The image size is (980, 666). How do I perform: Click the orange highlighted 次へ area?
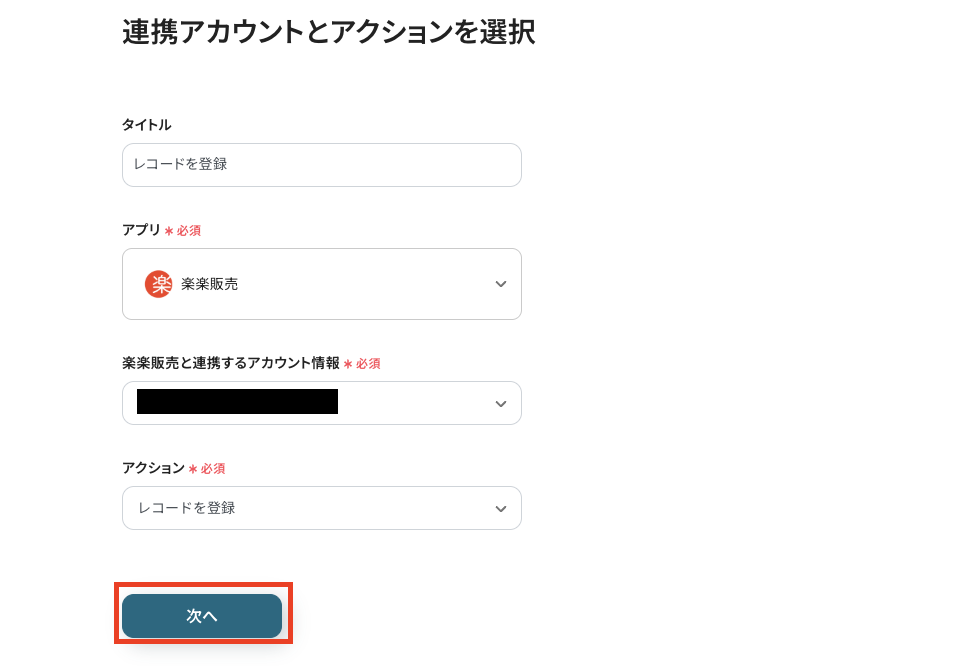click(x=202, y=616)
